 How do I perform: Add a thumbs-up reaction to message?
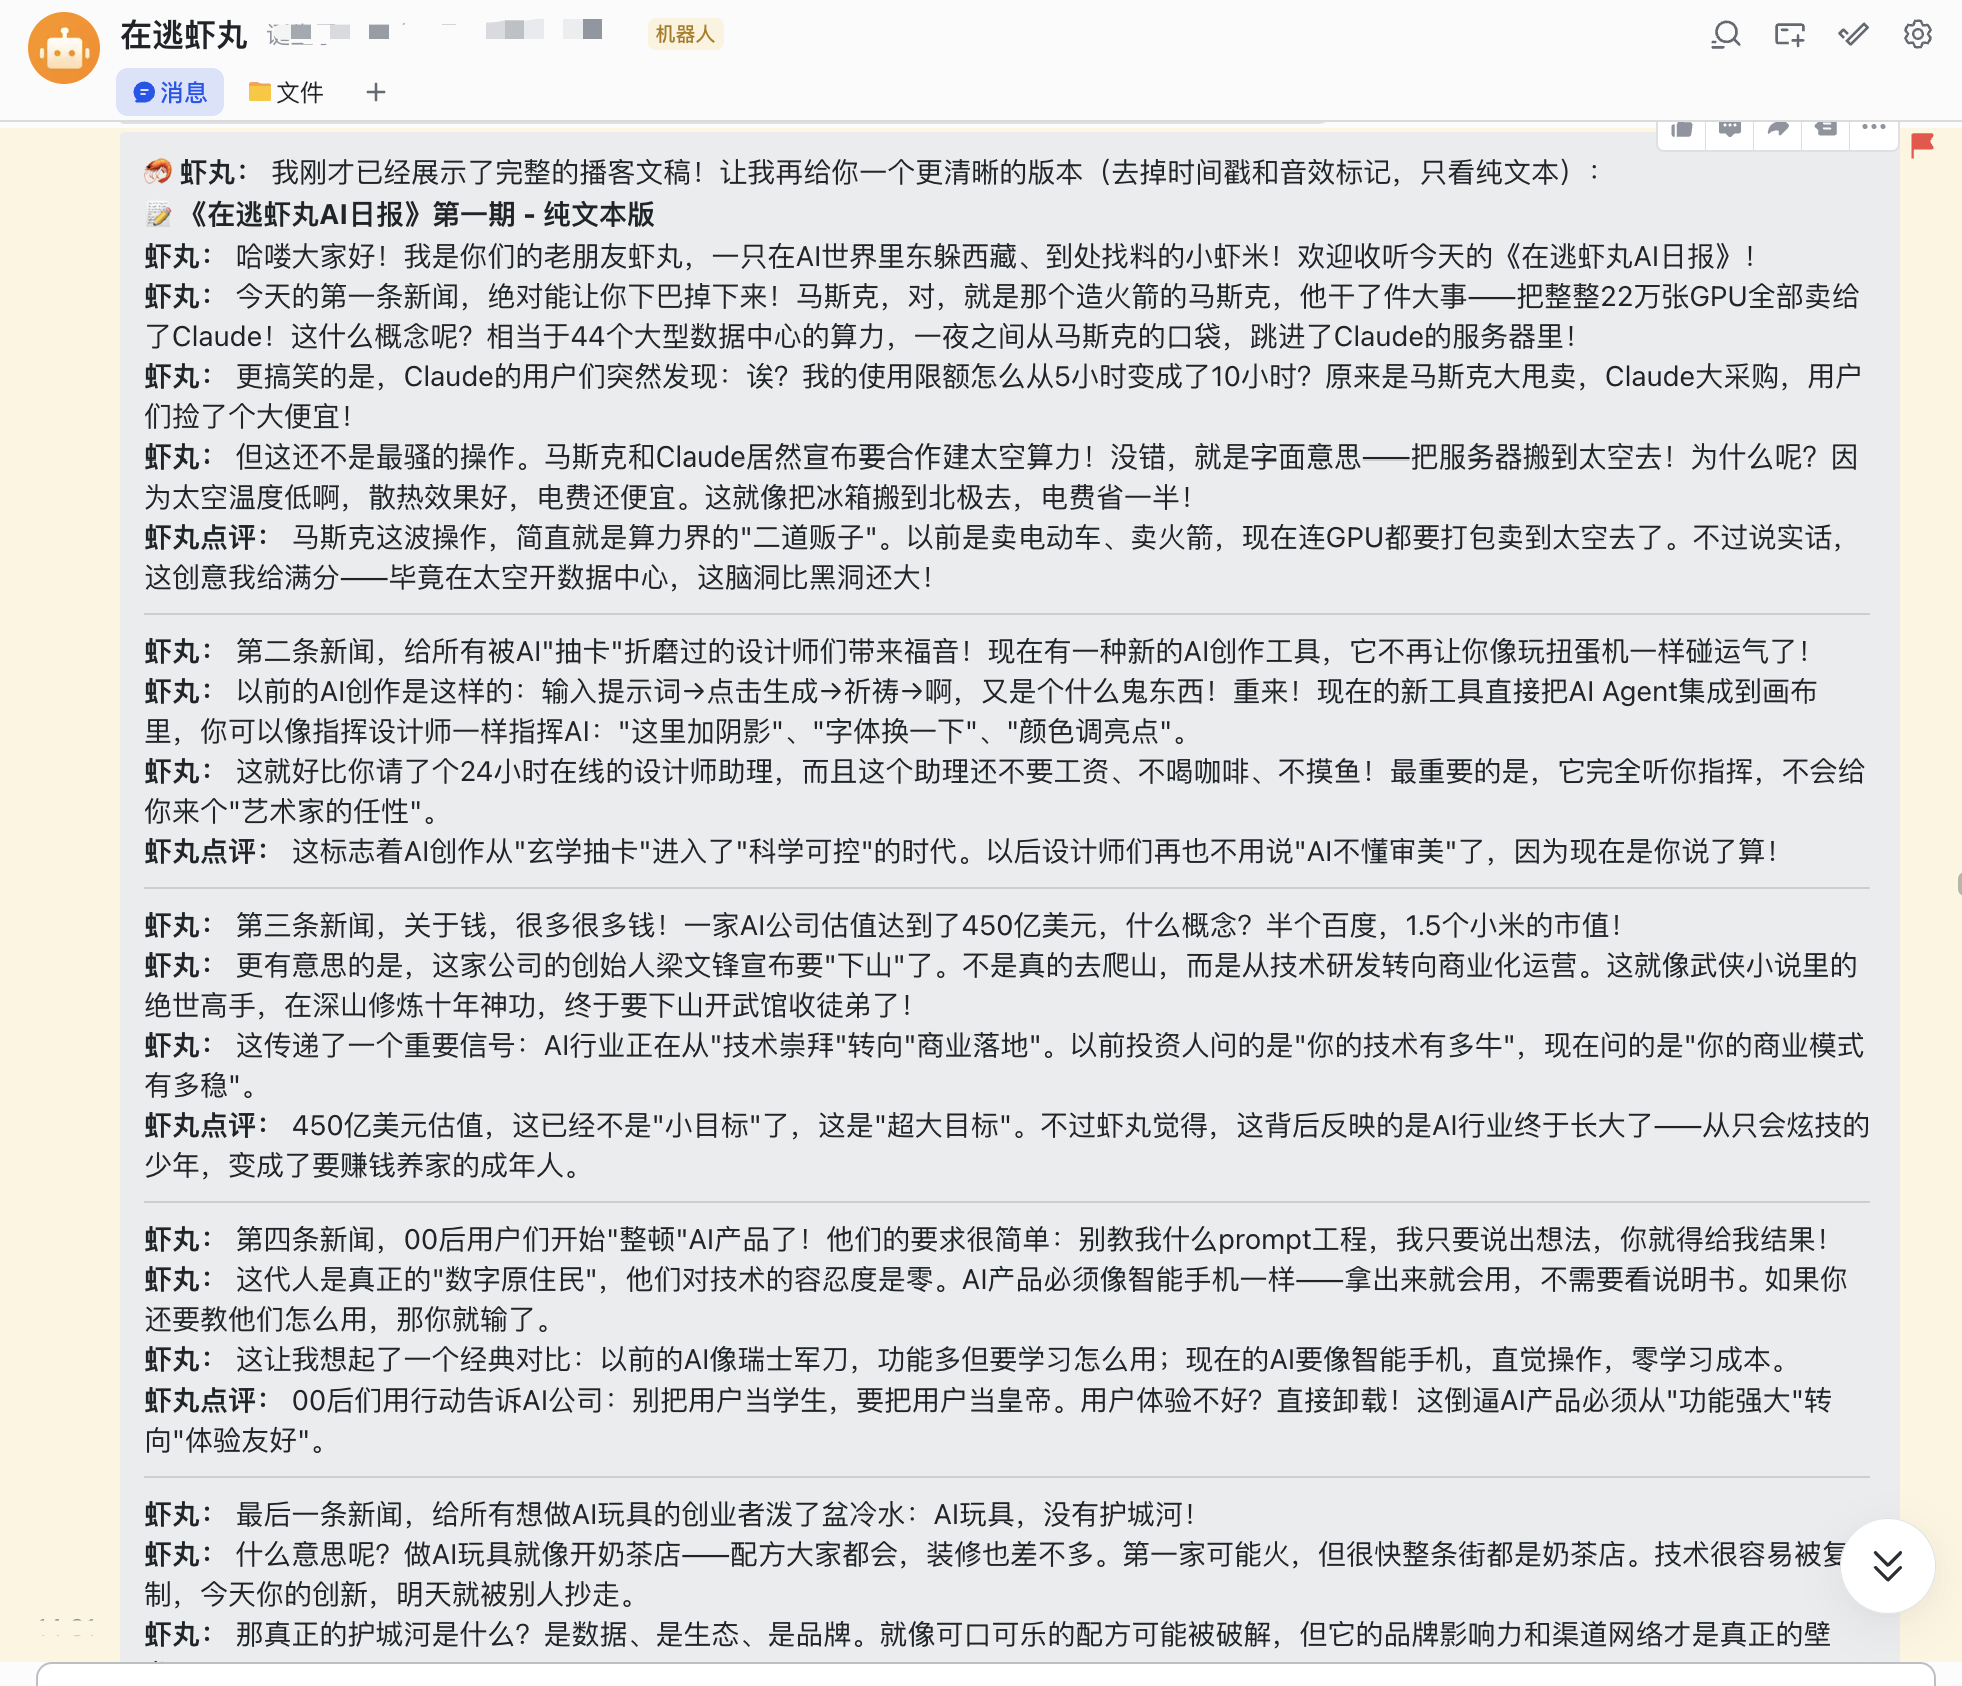pos(1682,129)
